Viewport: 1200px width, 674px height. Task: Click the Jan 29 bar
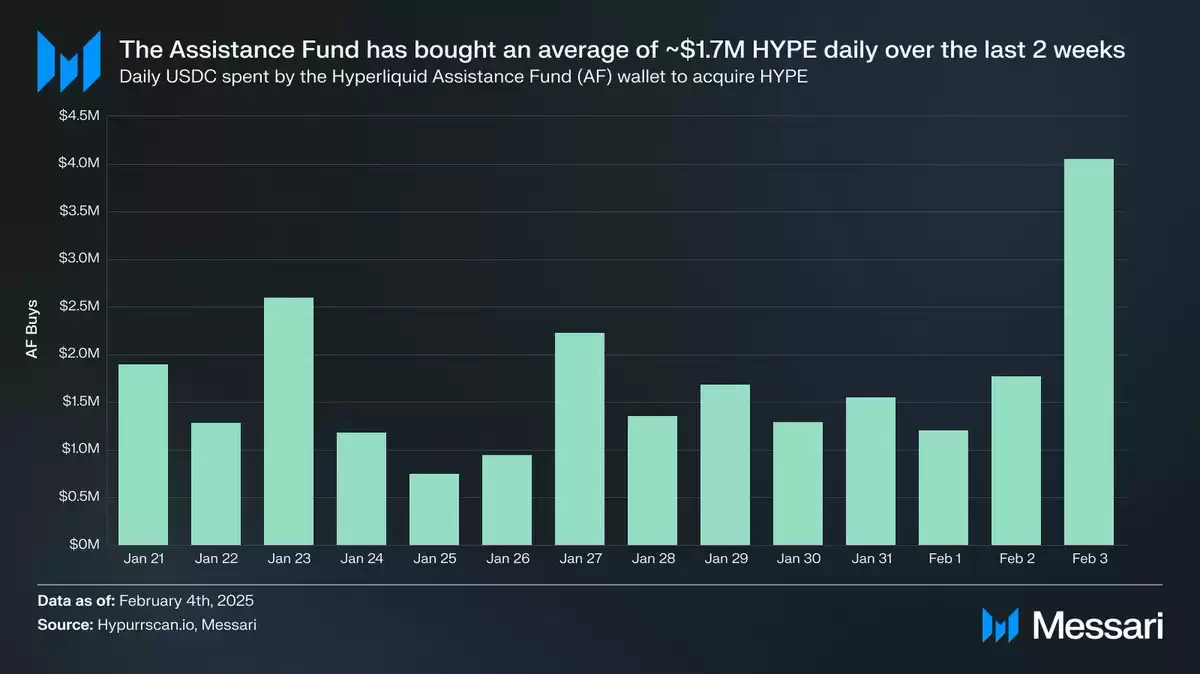pos(725,465)
